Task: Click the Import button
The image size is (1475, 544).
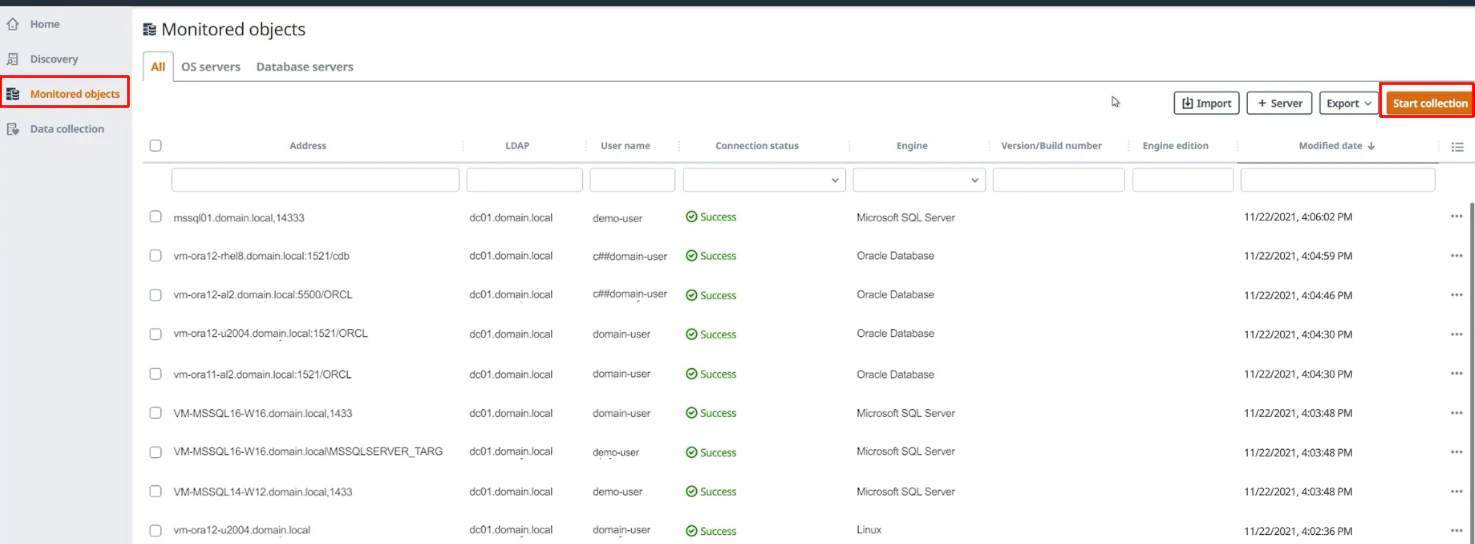Action: [1207, 103]
